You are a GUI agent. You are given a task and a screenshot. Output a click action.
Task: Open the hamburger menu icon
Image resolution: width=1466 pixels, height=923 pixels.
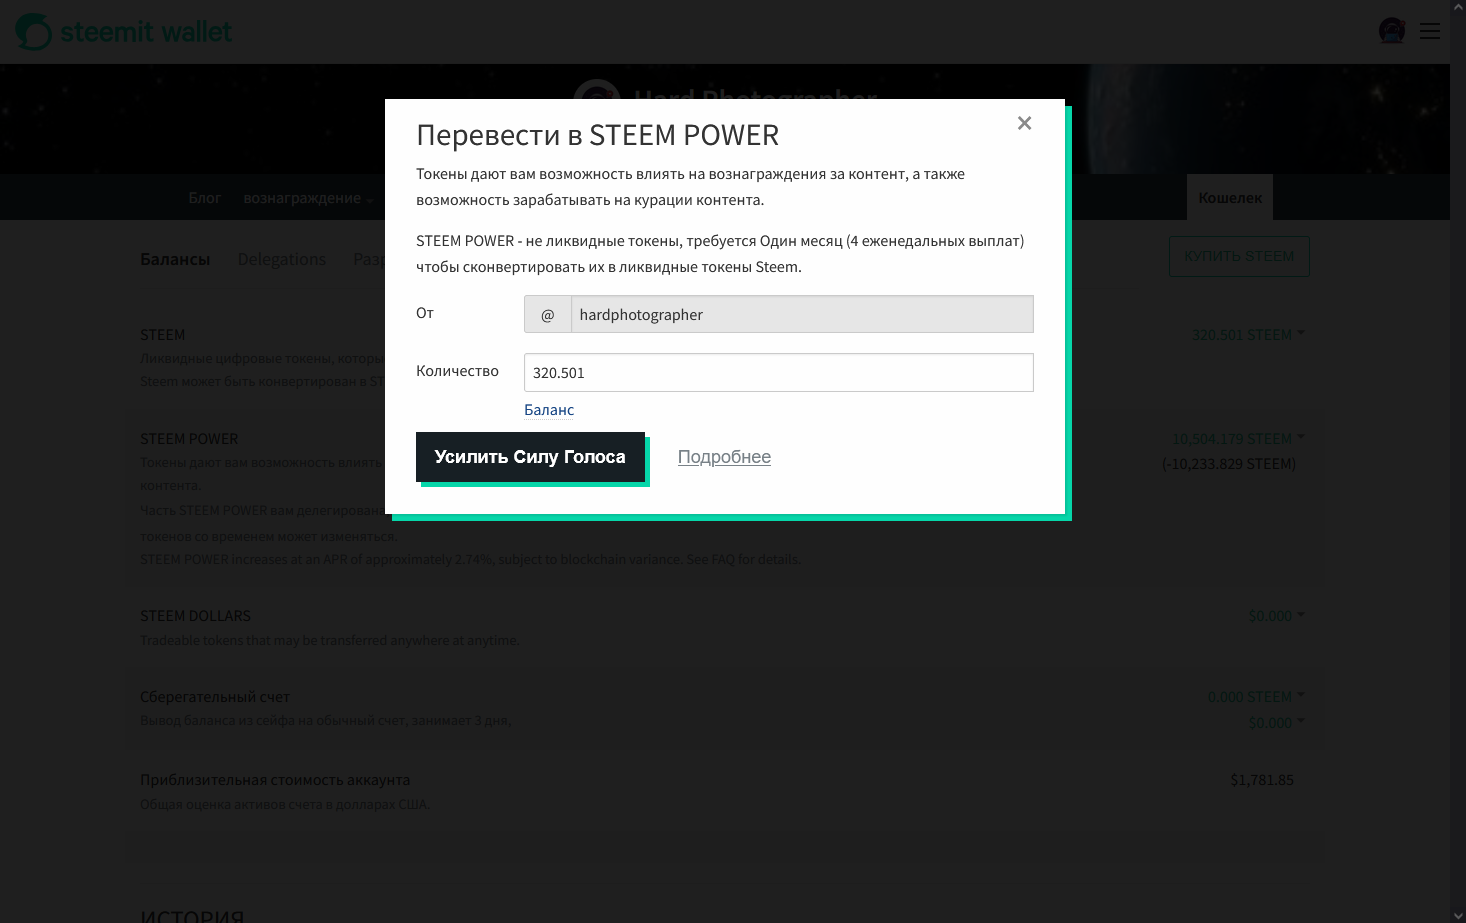[1430, 31]
